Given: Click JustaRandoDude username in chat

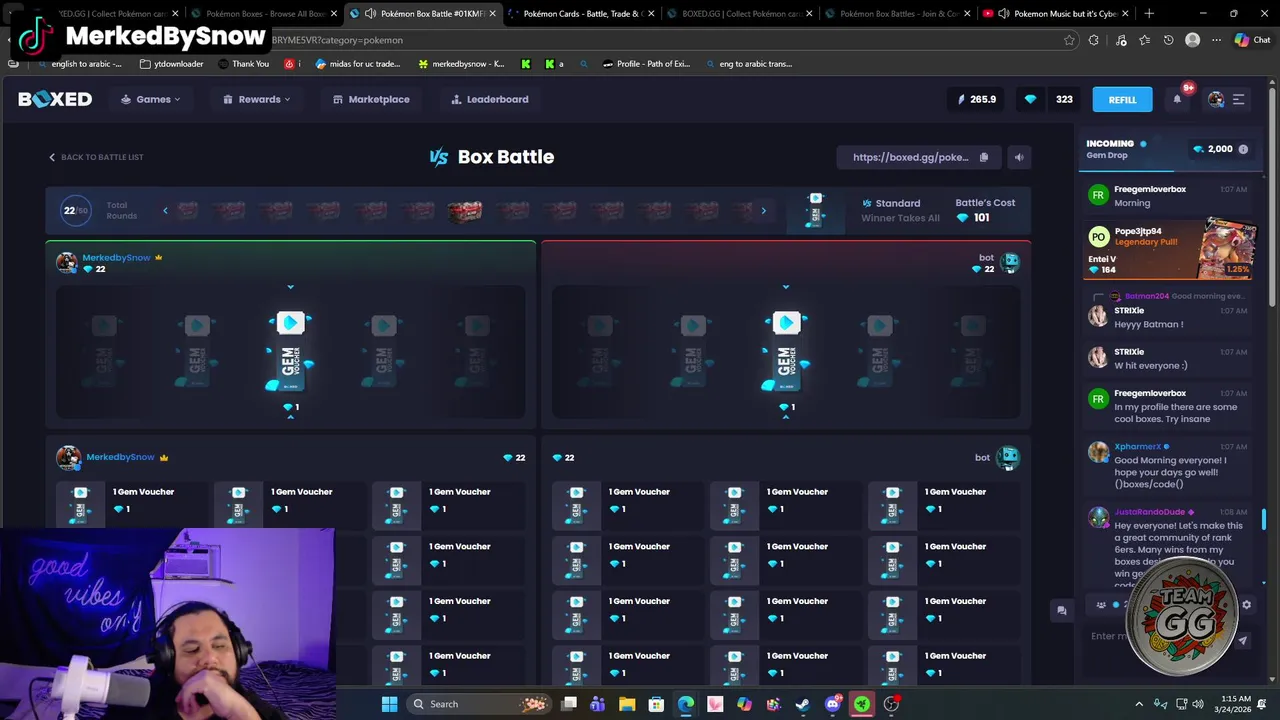Looking at the screenshot, I should point(1149,512).
